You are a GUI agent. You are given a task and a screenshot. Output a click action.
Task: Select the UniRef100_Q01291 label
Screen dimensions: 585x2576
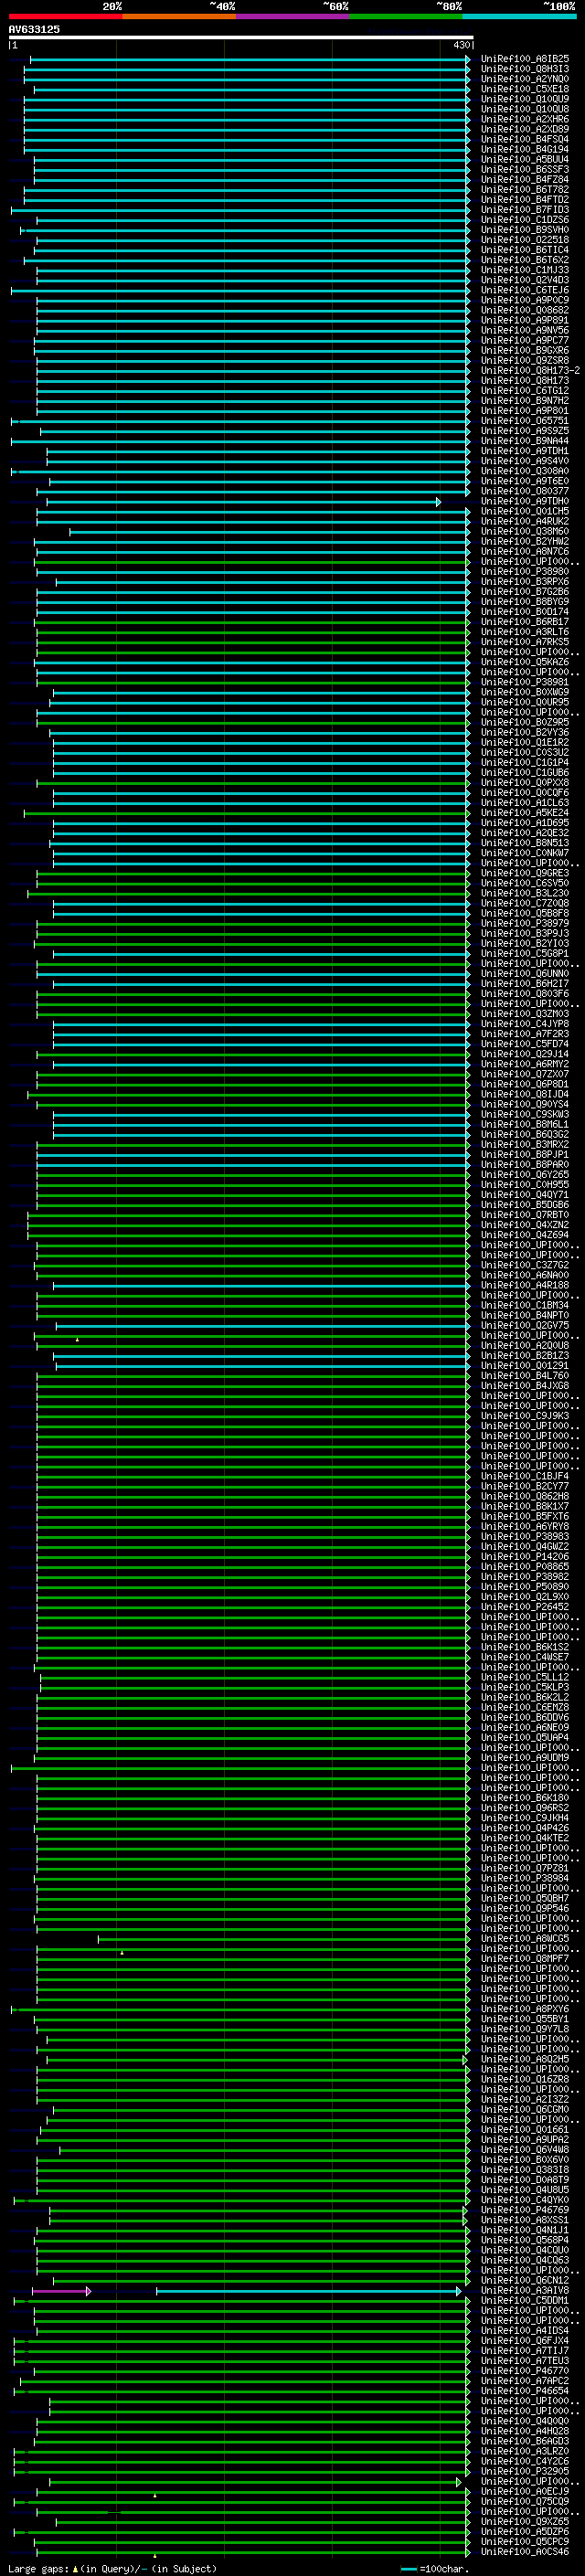click(x=525, y=1366)
